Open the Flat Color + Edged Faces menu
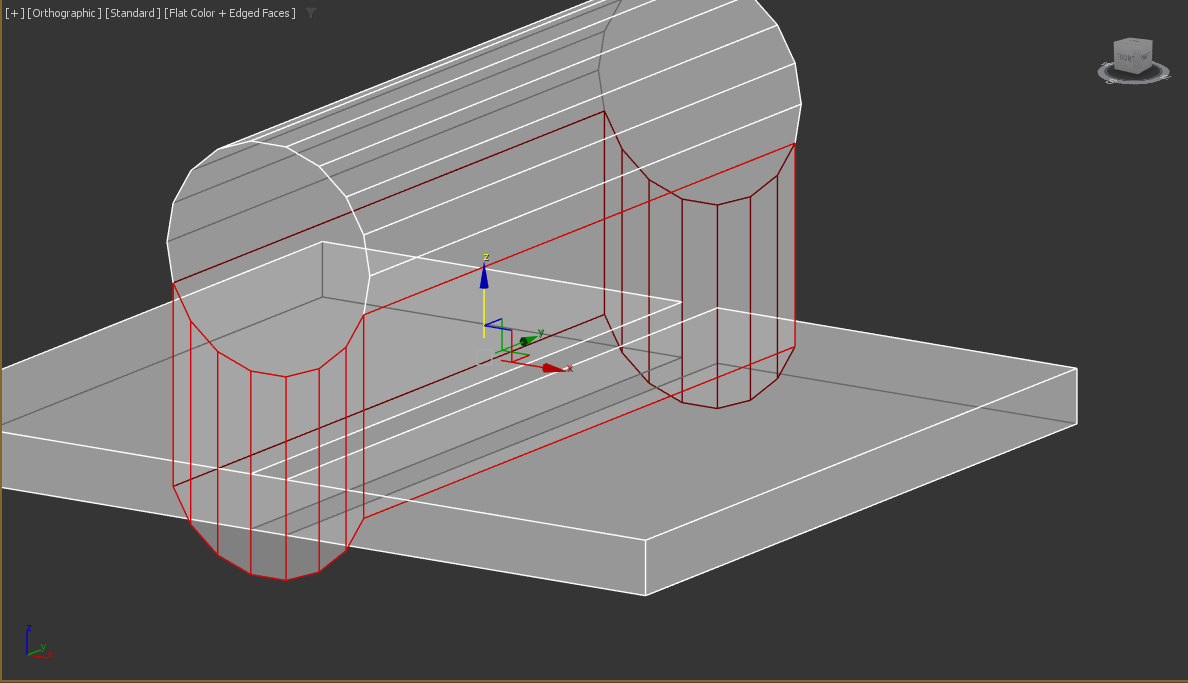 [230, 13]
